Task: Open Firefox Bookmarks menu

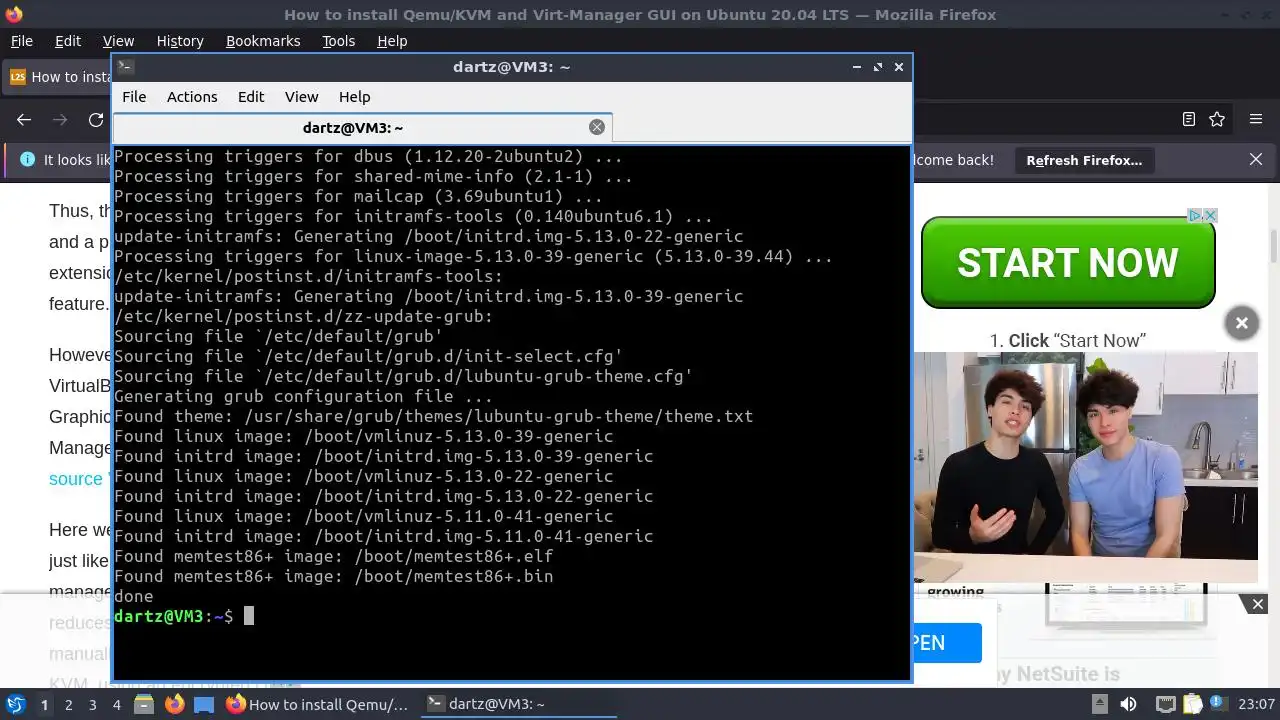Action: pyautogui.click(x=263, y=41)
